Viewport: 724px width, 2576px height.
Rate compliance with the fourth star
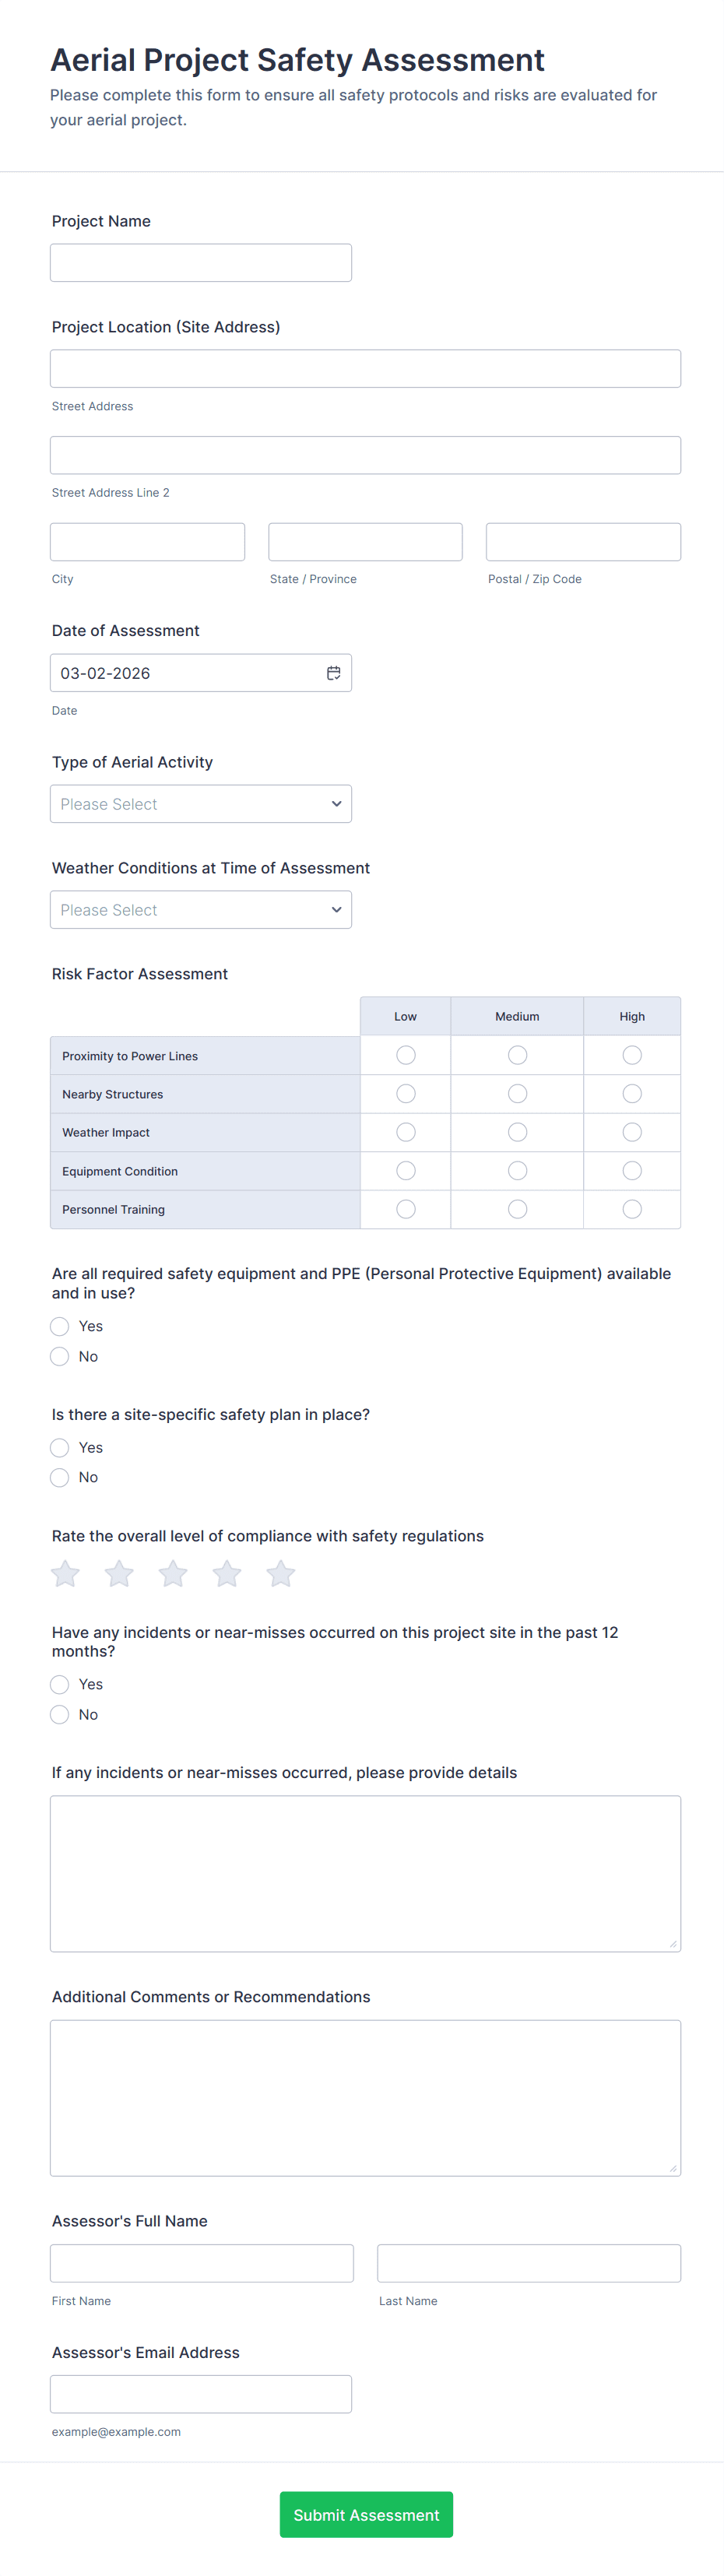coord(227,1574)
